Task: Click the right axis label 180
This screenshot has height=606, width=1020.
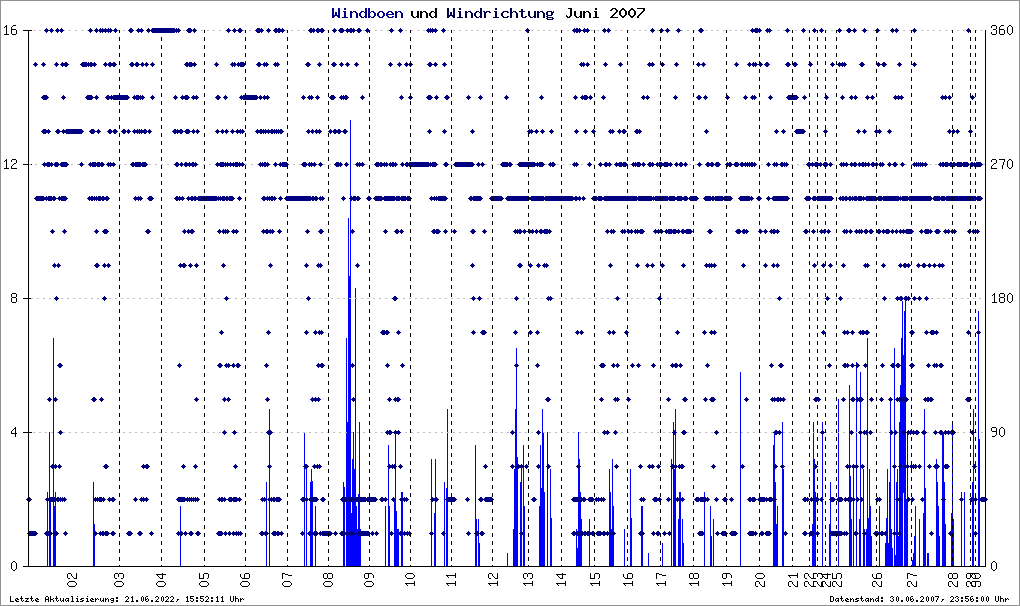Action: (1002, 298)
